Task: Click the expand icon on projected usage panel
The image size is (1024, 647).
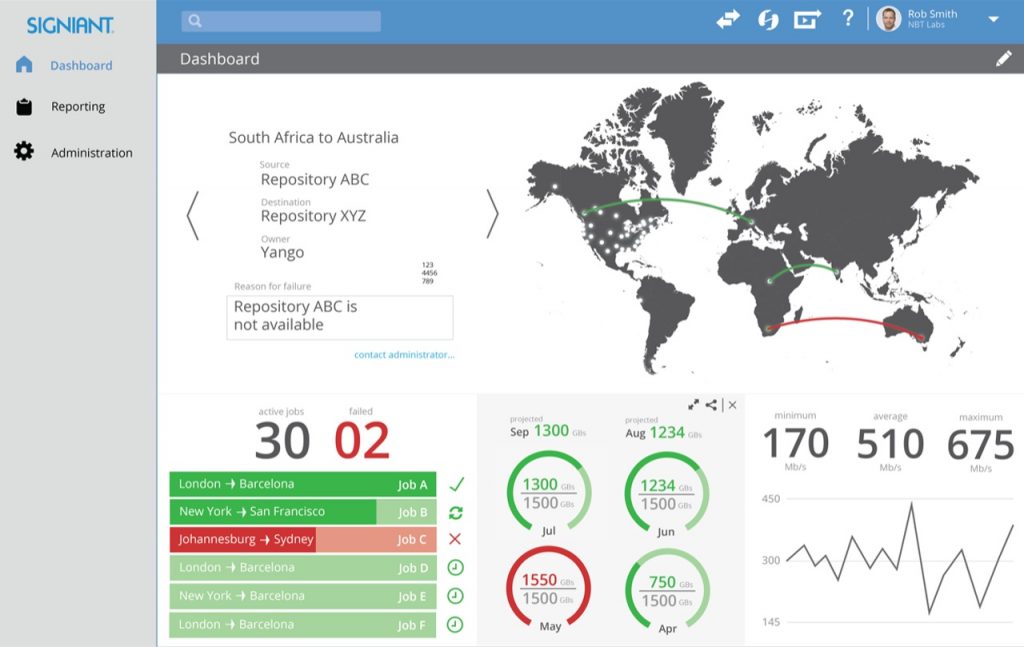Action: [x=694, y=405]
